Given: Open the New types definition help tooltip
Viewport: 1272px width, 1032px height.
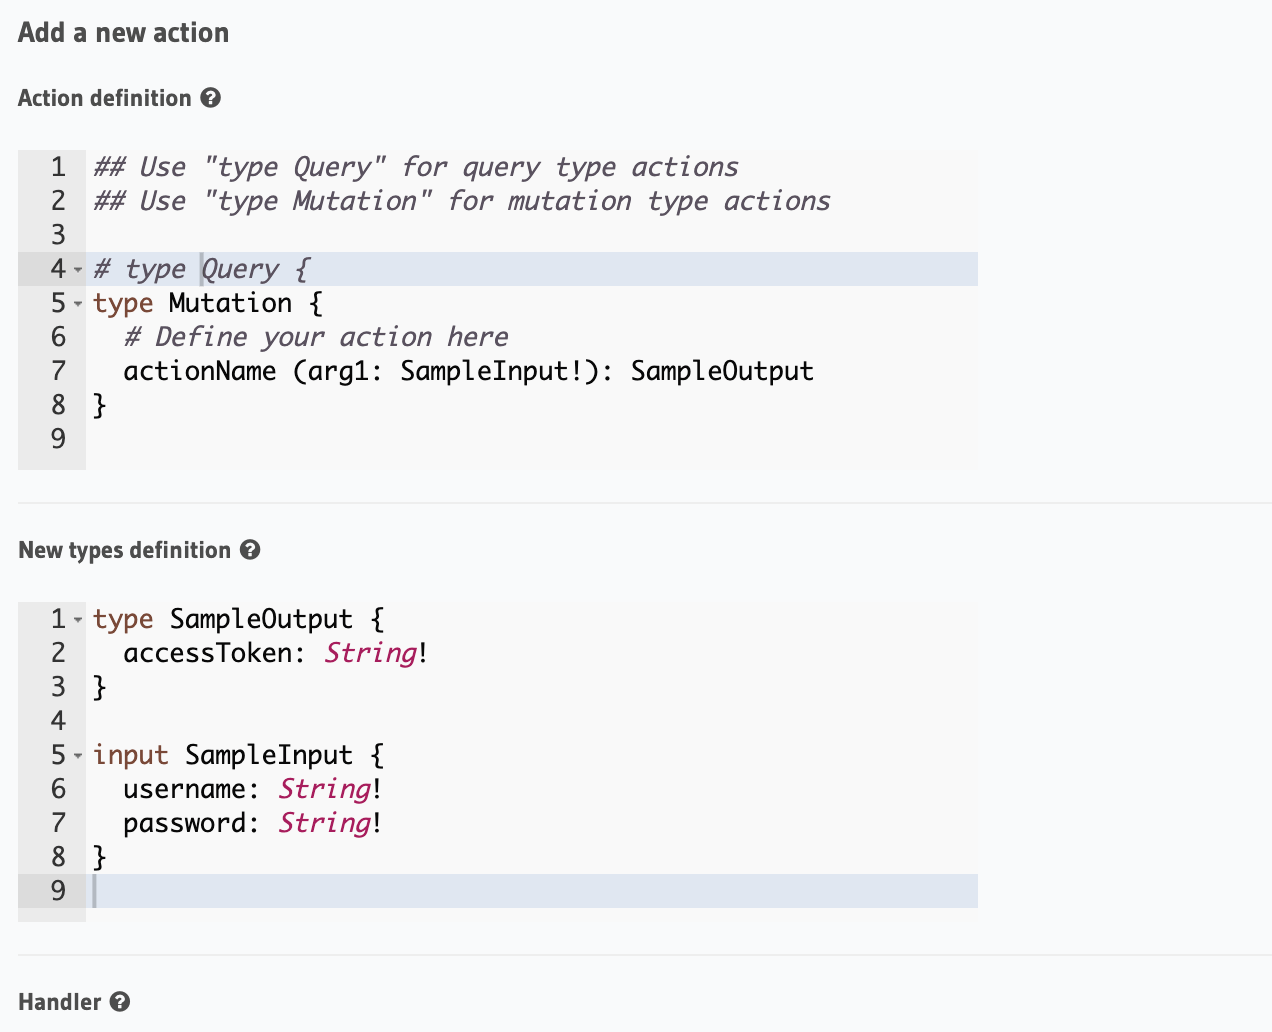Looking at the screenshot, I should point(250,550).
